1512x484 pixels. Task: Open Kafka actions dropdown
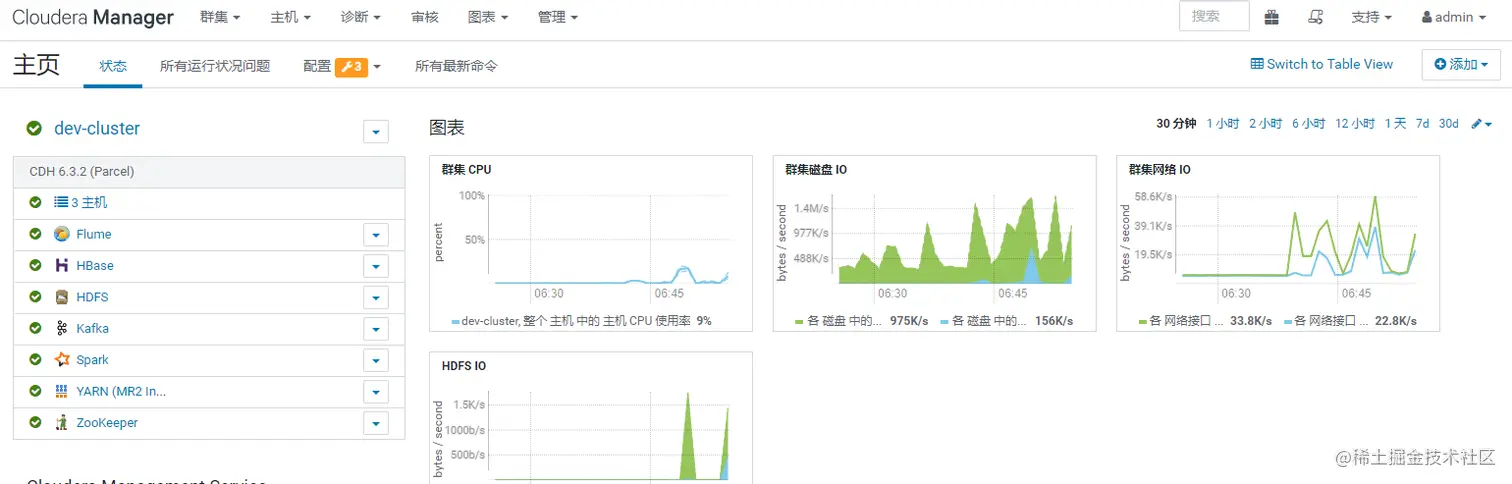tap(375, 329)
